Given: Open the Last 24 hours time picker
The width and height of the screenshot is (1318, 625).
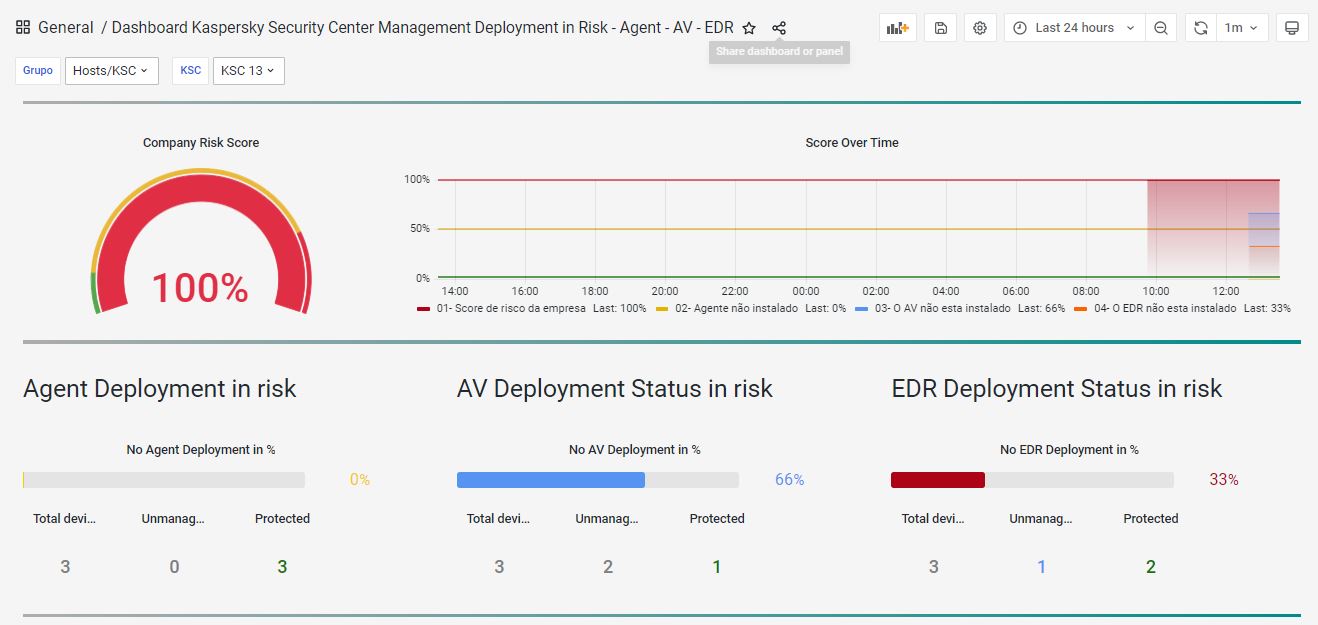Looking at the screenshot, I should pos(1075,28).
